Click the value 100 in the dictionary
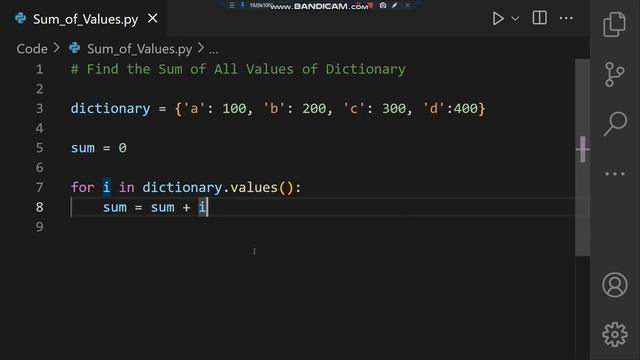 (x=234, y=109)
